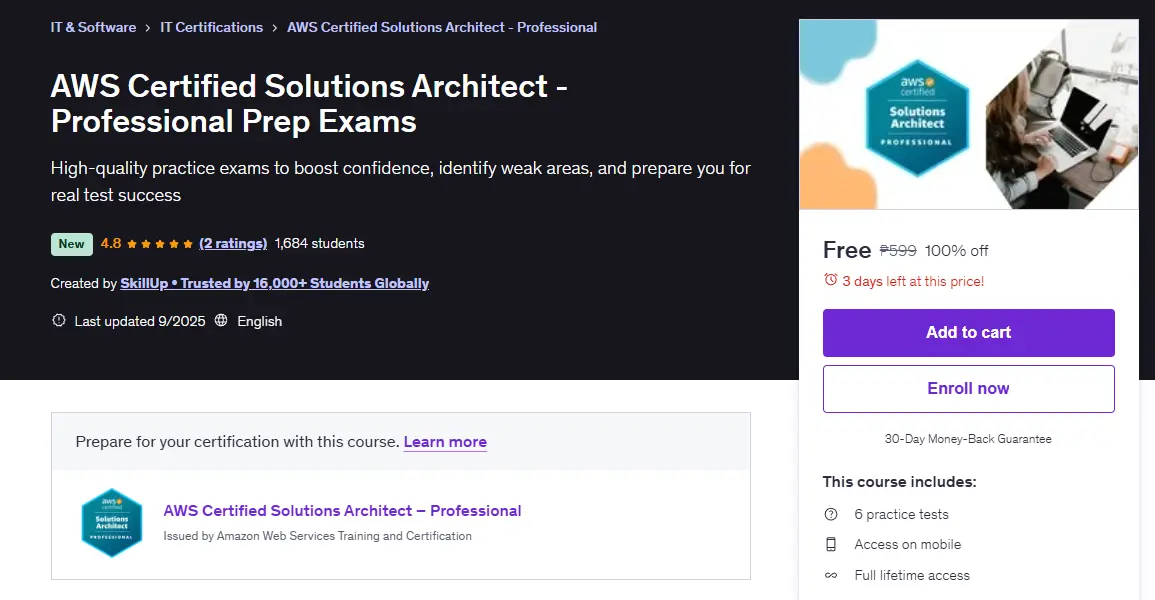Click the AWS Solutions Architect badge icon
1155x600 pixels.
click(x=112, y=523)
